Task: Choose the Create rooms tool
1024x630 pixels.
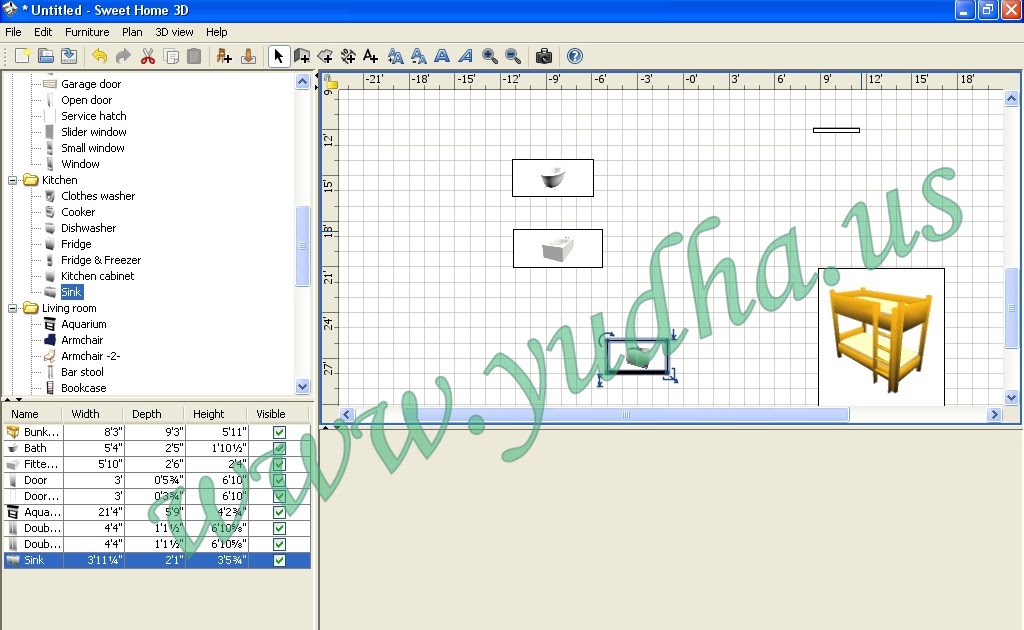Action: (x=325, y=56)
